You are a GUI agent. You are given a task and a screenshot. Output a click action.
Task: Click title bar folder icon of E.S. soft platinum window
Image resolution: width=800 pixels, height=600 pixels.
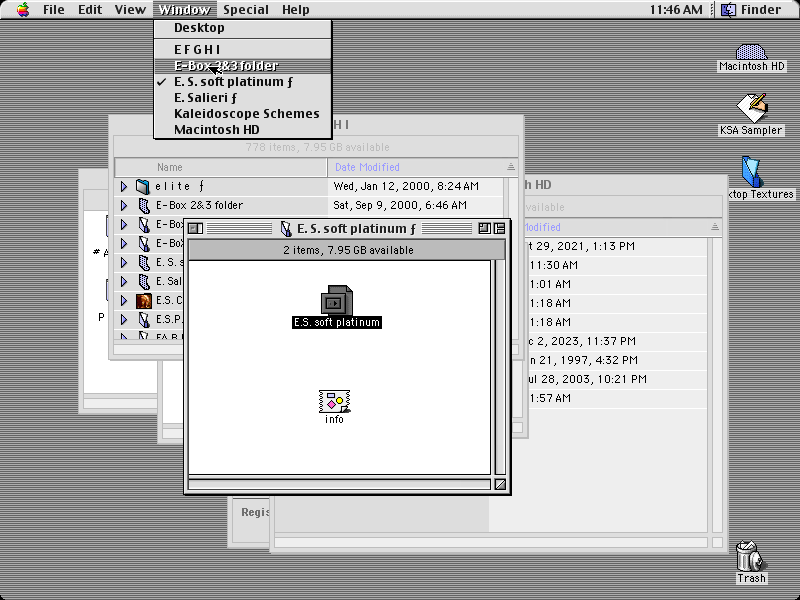286,229
